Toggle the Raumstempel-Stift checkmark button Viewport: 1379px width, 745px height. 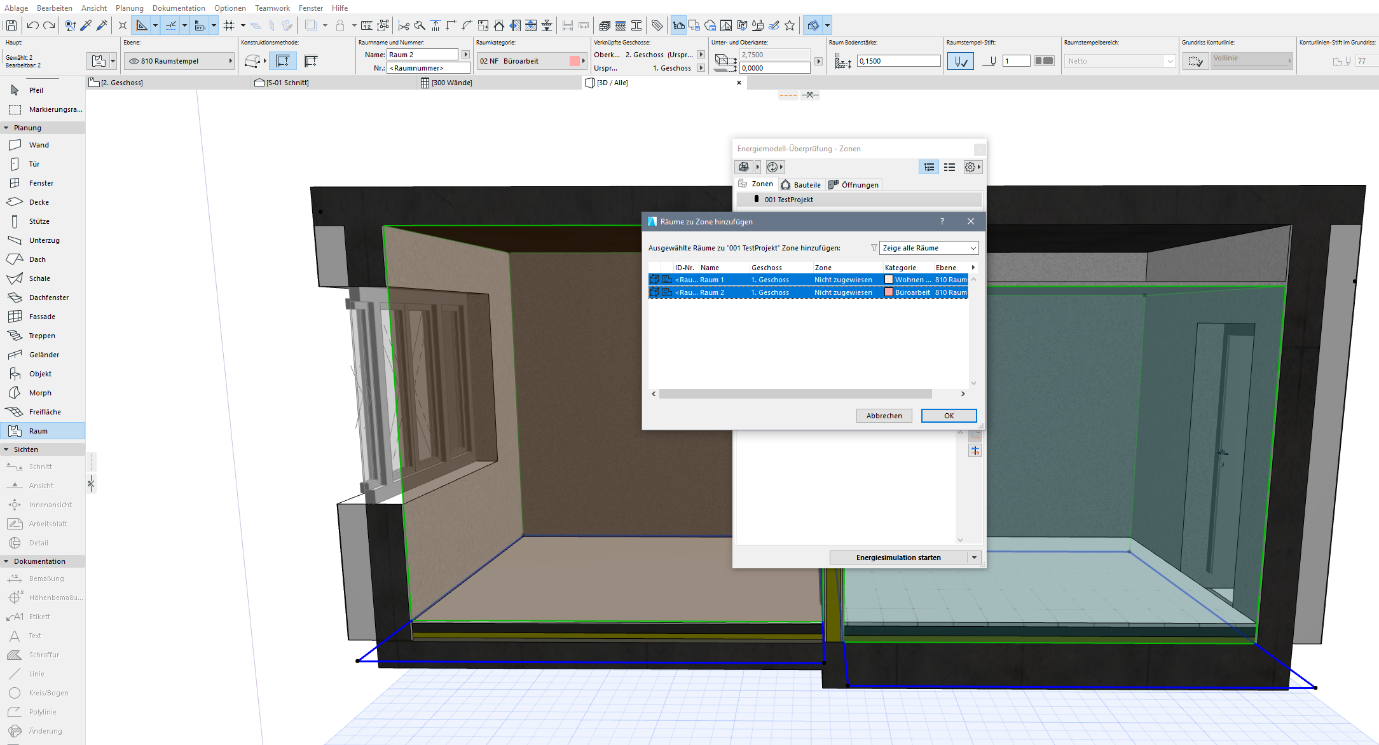point(959,61)
